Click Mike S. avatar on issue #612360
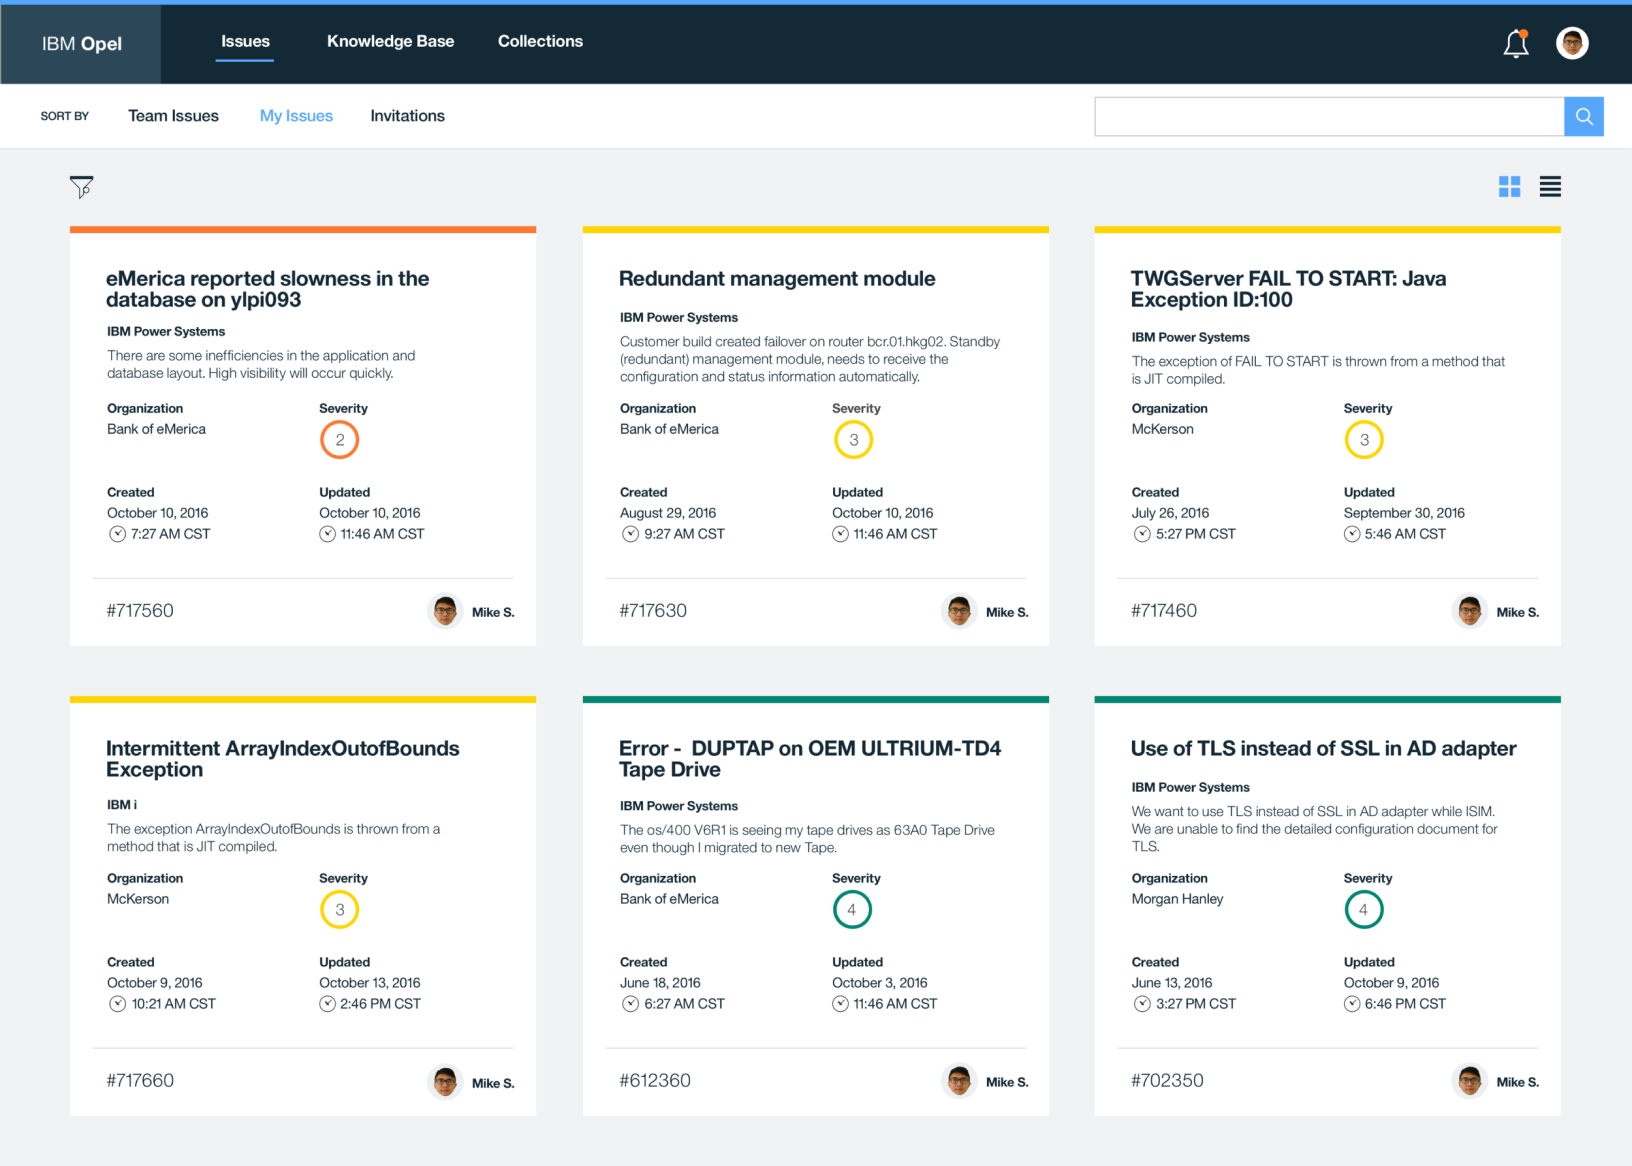1632x1166 pixels. [x=959, y=1081]
